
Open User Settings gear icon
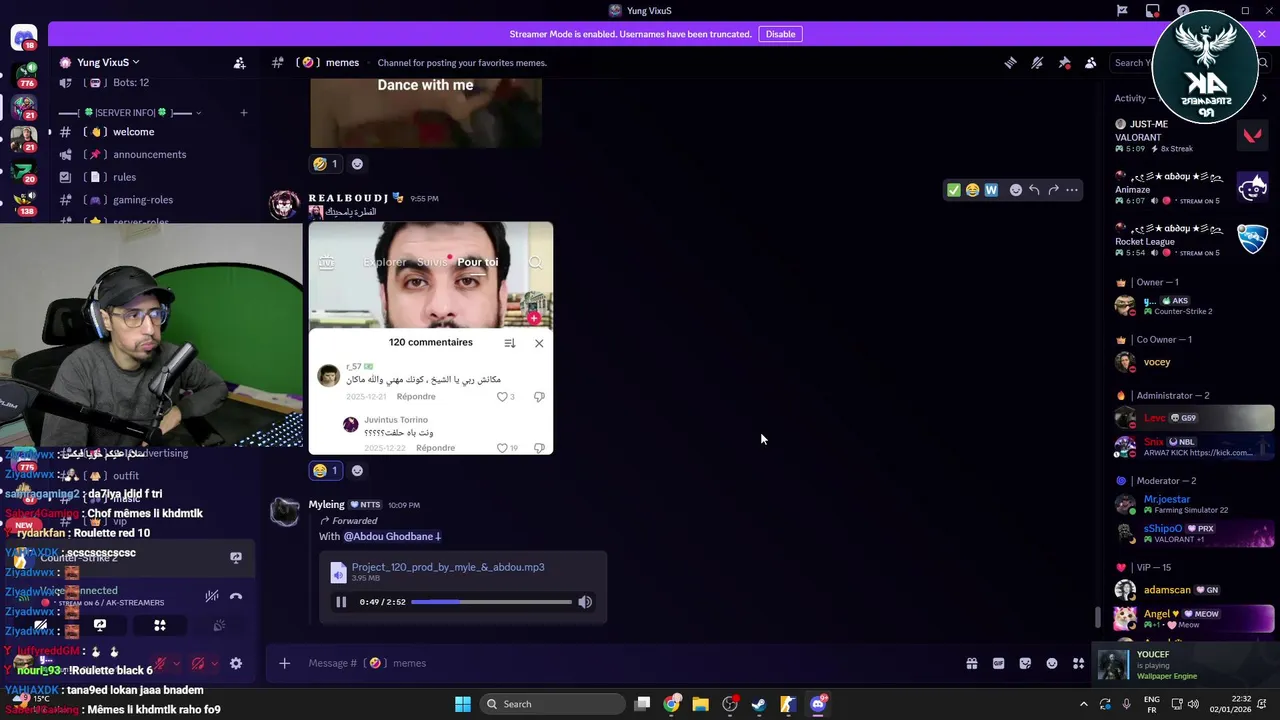click(x=236, y=663)
